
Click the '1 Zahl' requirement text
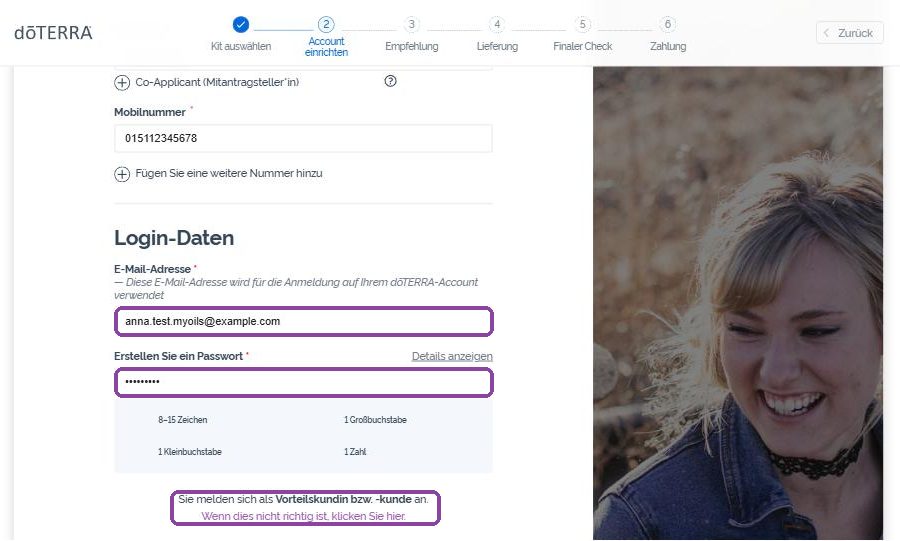[x=355, y=452]
